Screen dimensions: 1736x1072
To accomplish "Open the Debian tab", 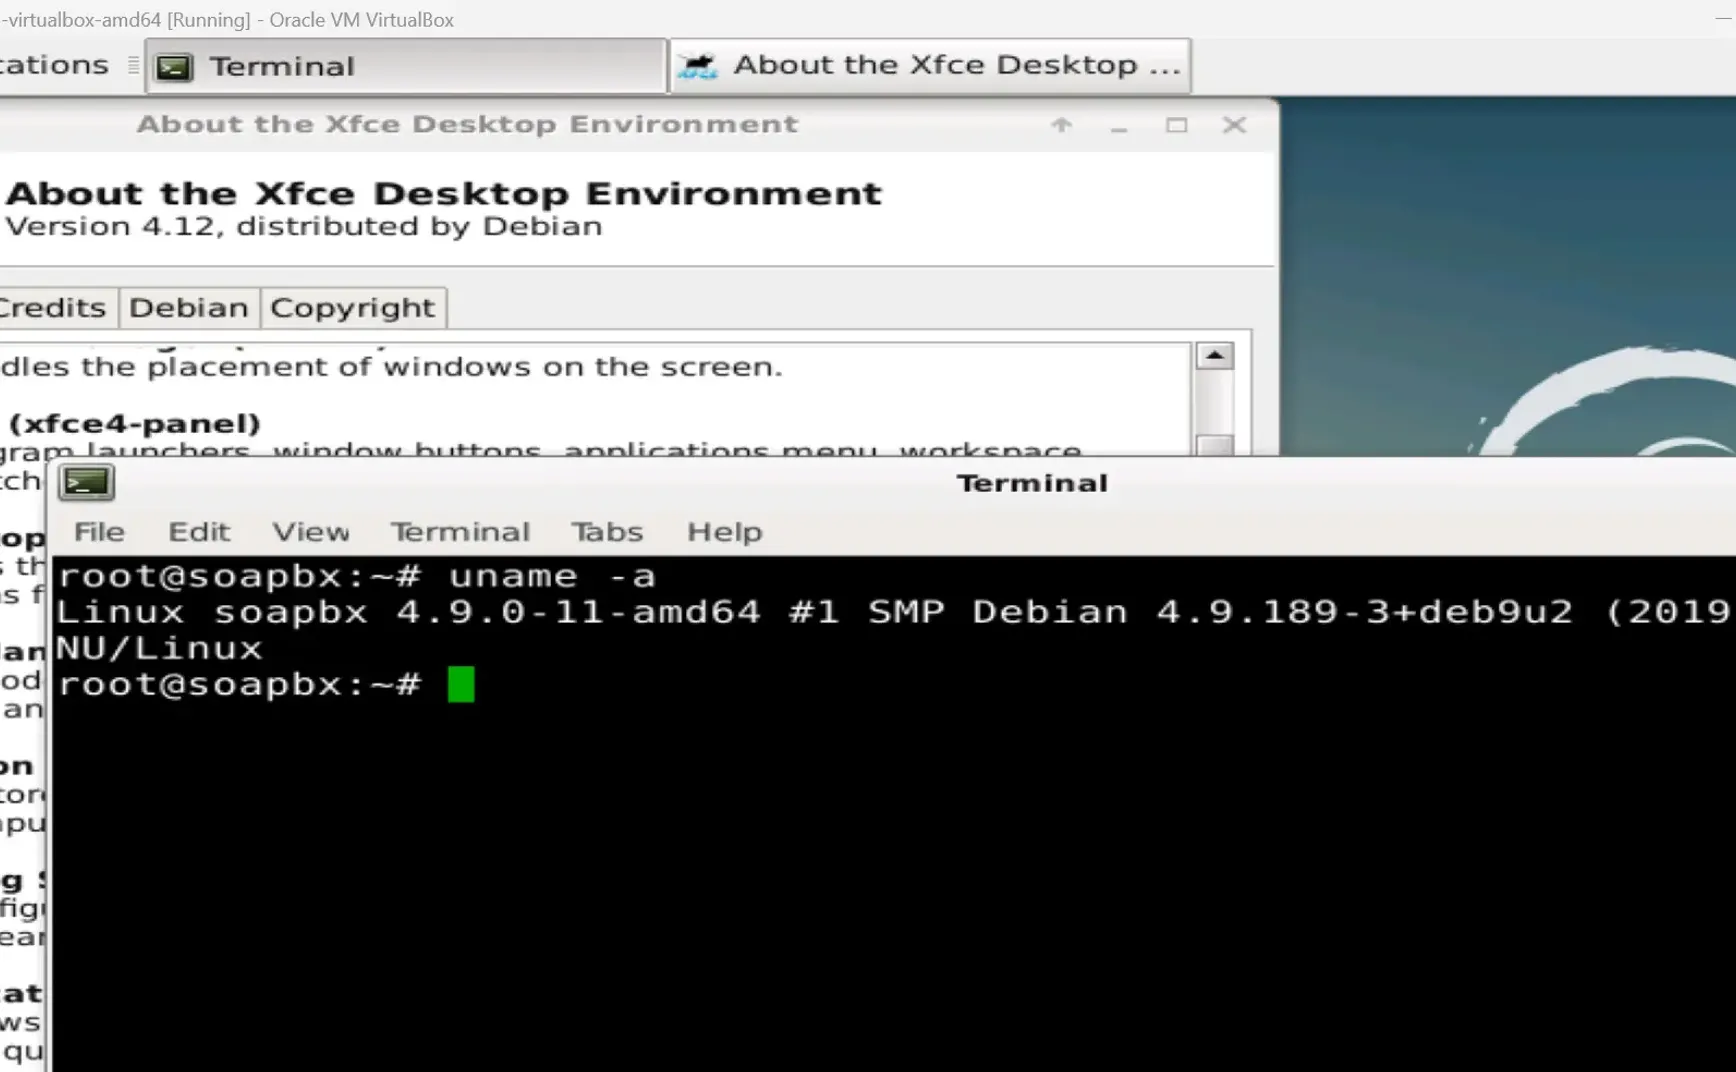I will (189, 308).
